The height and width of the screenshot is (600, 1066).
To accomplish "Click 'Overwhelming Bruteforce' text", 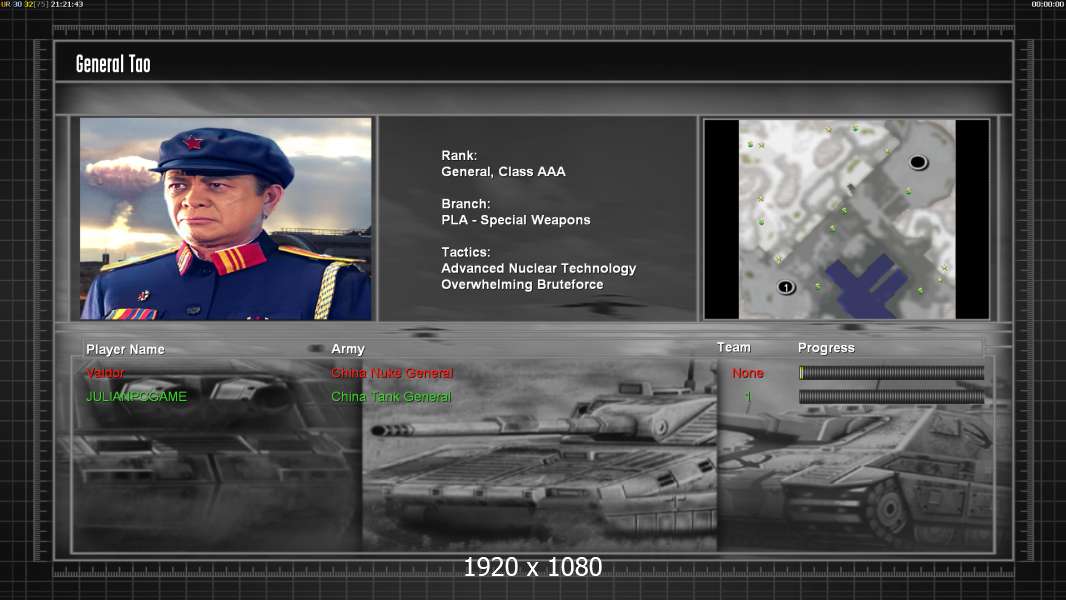I will click(522, 285).
